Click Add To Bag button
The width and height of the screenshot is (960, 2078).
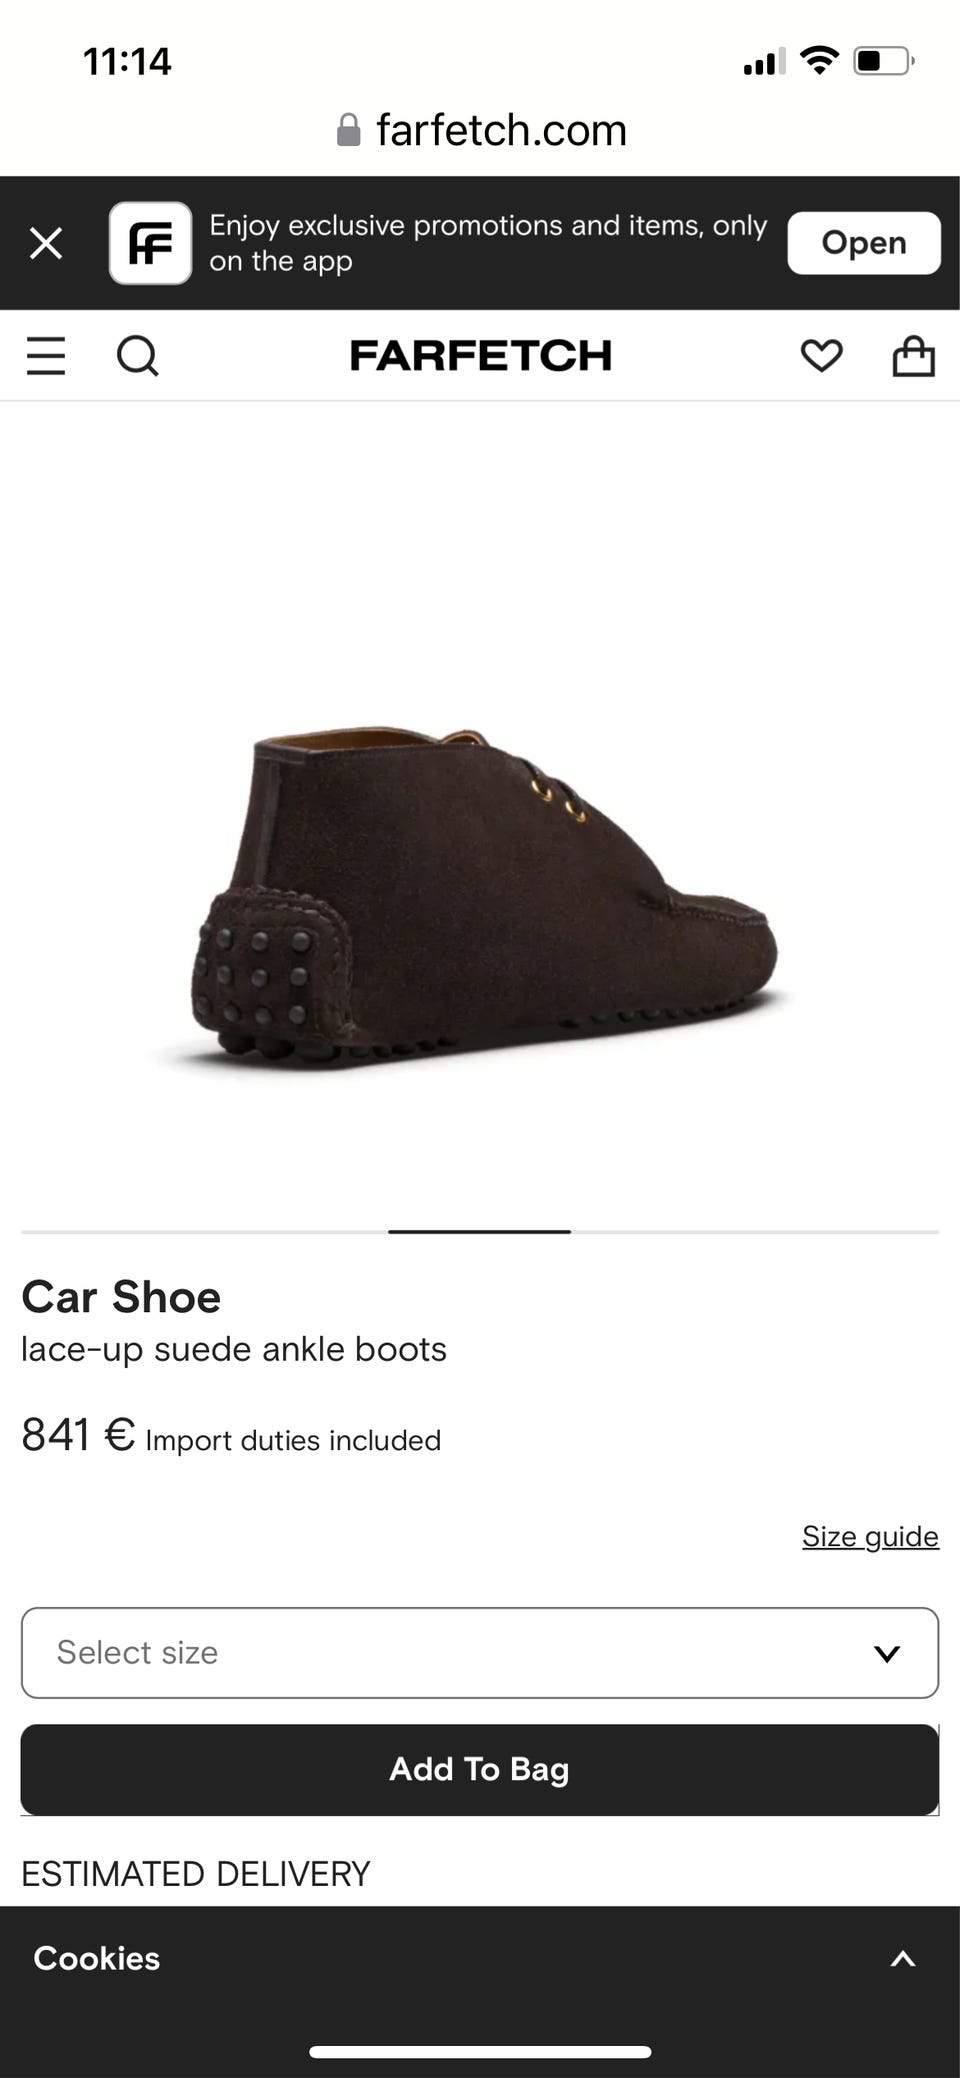point(480,1770)
